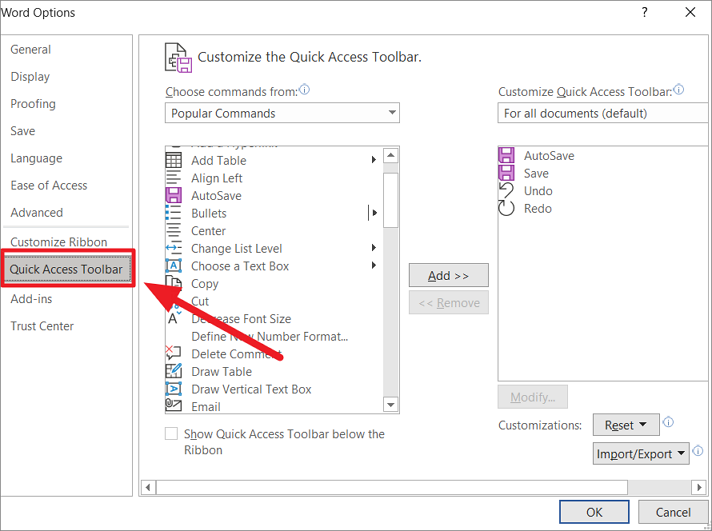This screenshot has height=531, width=712.
Task: Open the Reset dropdown button
Action: click(x=626, y=425)
